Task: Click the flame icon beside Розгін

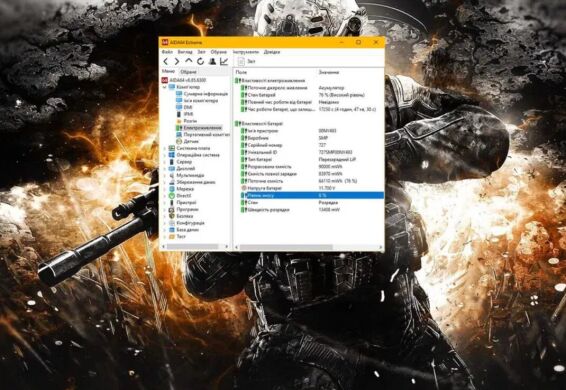Action: pyautogui.click(x=179, y=121)
